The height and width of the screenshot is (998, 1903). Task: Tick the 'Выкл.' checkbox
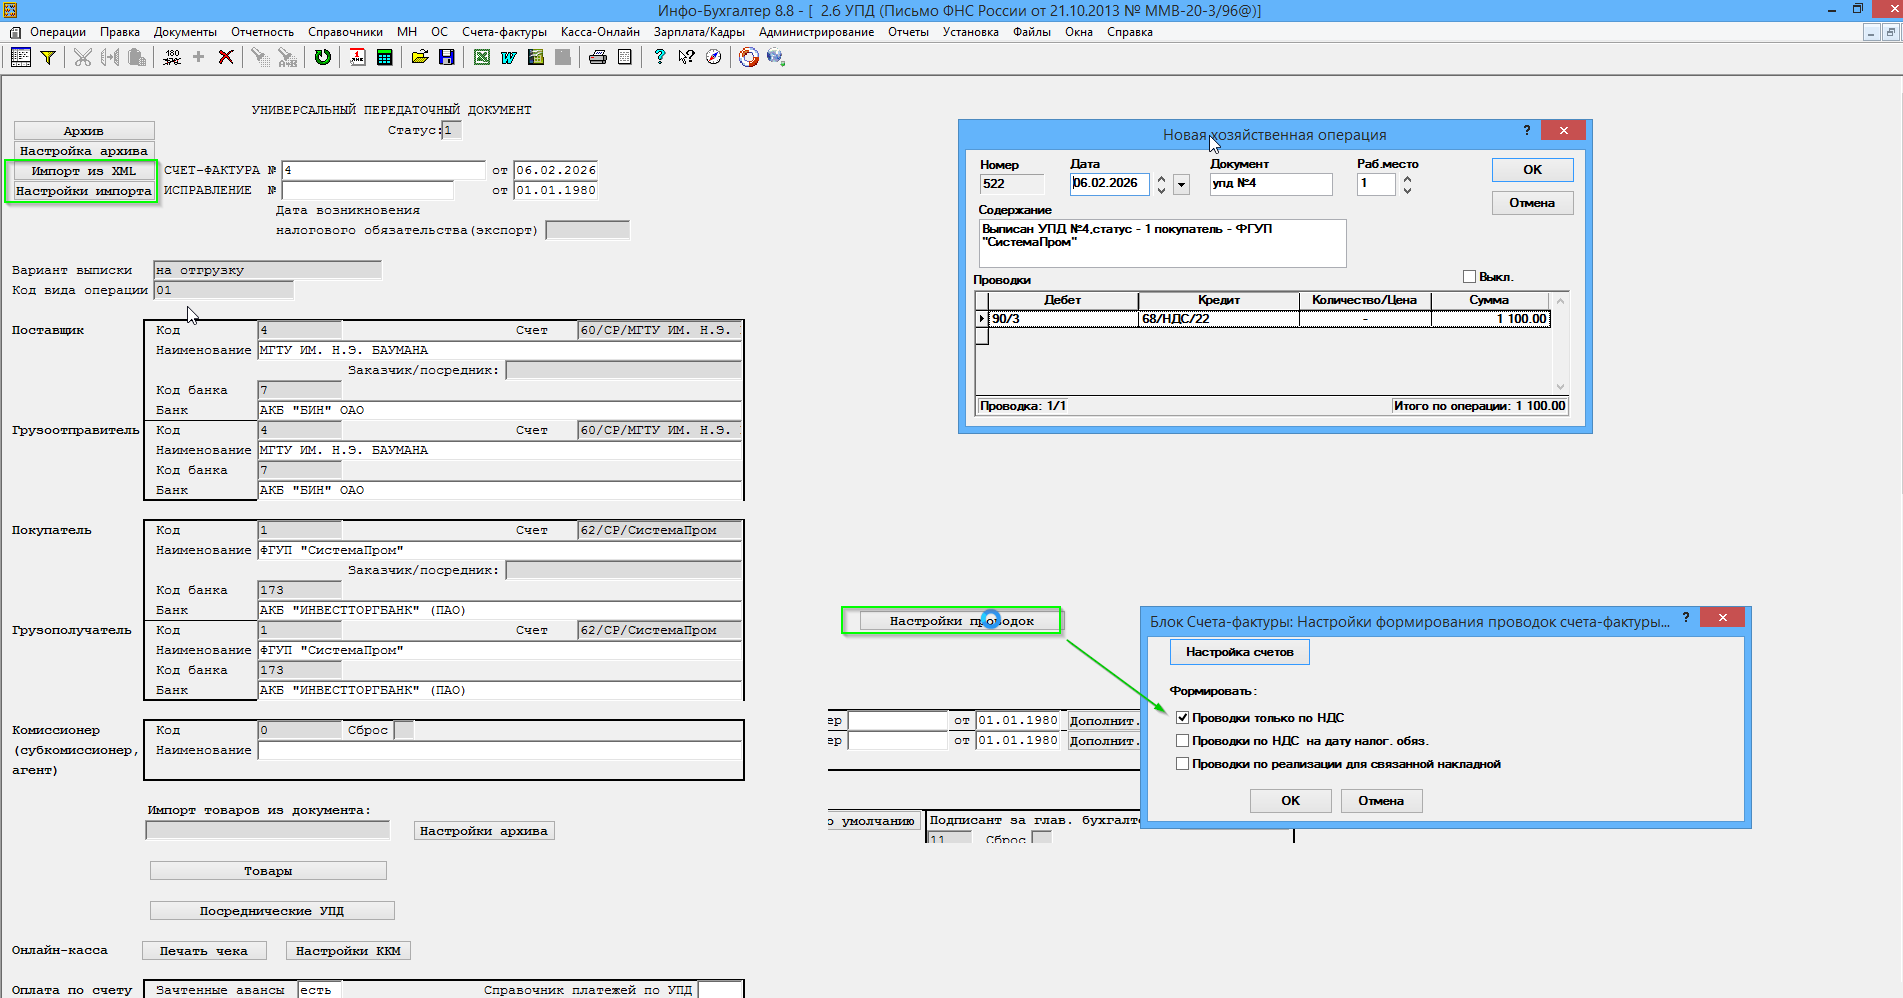1469,277
